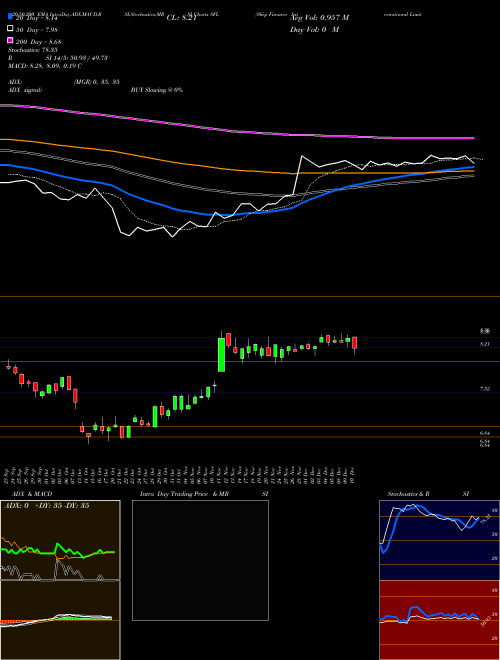Click the 'CL: 8.21' closing price text
The width and height of the screenshot is (500, 660).
click(x=181, y=18)
